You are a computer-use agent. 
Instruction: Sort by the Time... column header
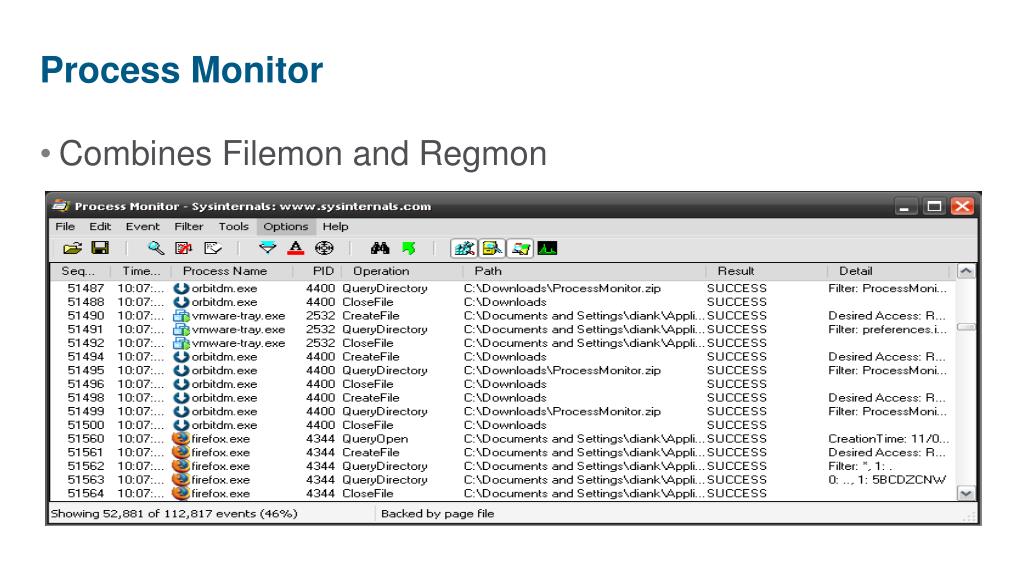pos(141,271)
